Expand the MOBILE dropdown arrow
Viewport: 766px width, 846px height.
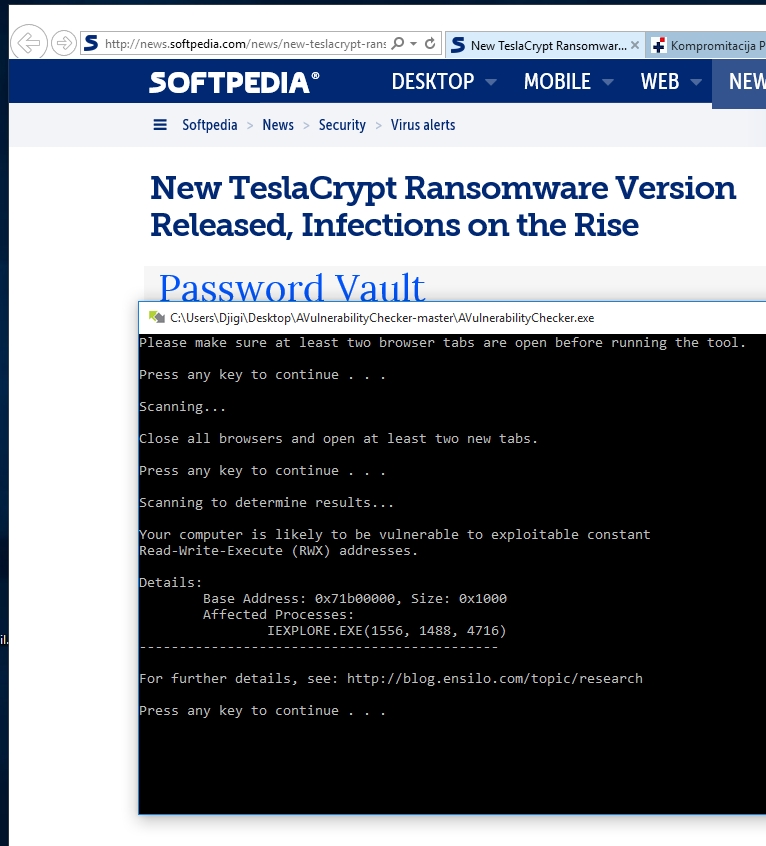coord(608,83)
